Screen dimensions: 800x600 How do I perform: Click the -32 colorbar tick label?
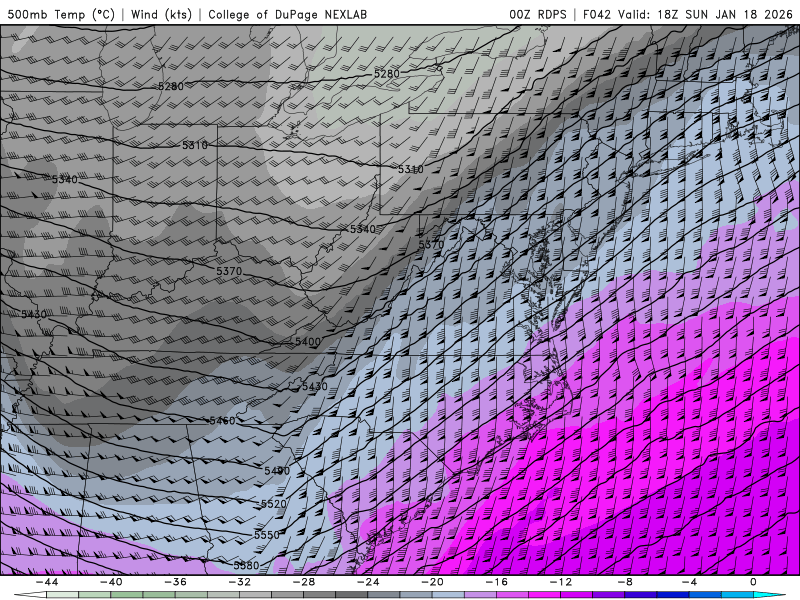coord(239,582)
